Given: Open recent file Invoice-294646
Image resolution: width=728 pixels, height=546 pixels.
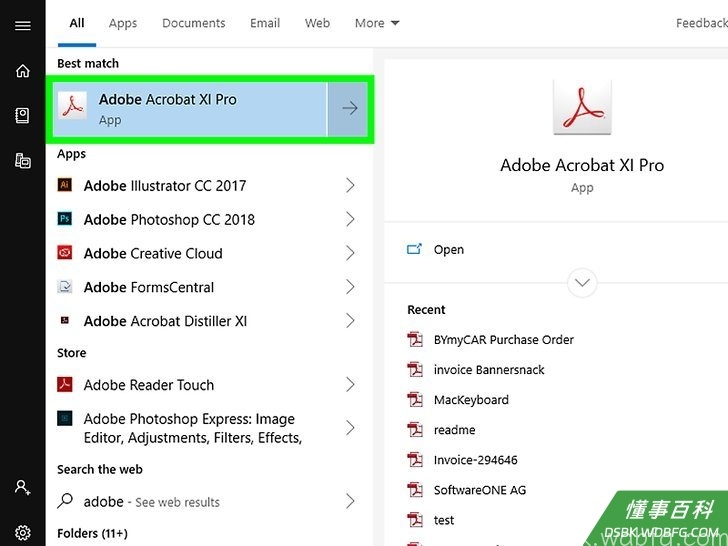Looking at the screenshot, I should click(x=475, y=460).
